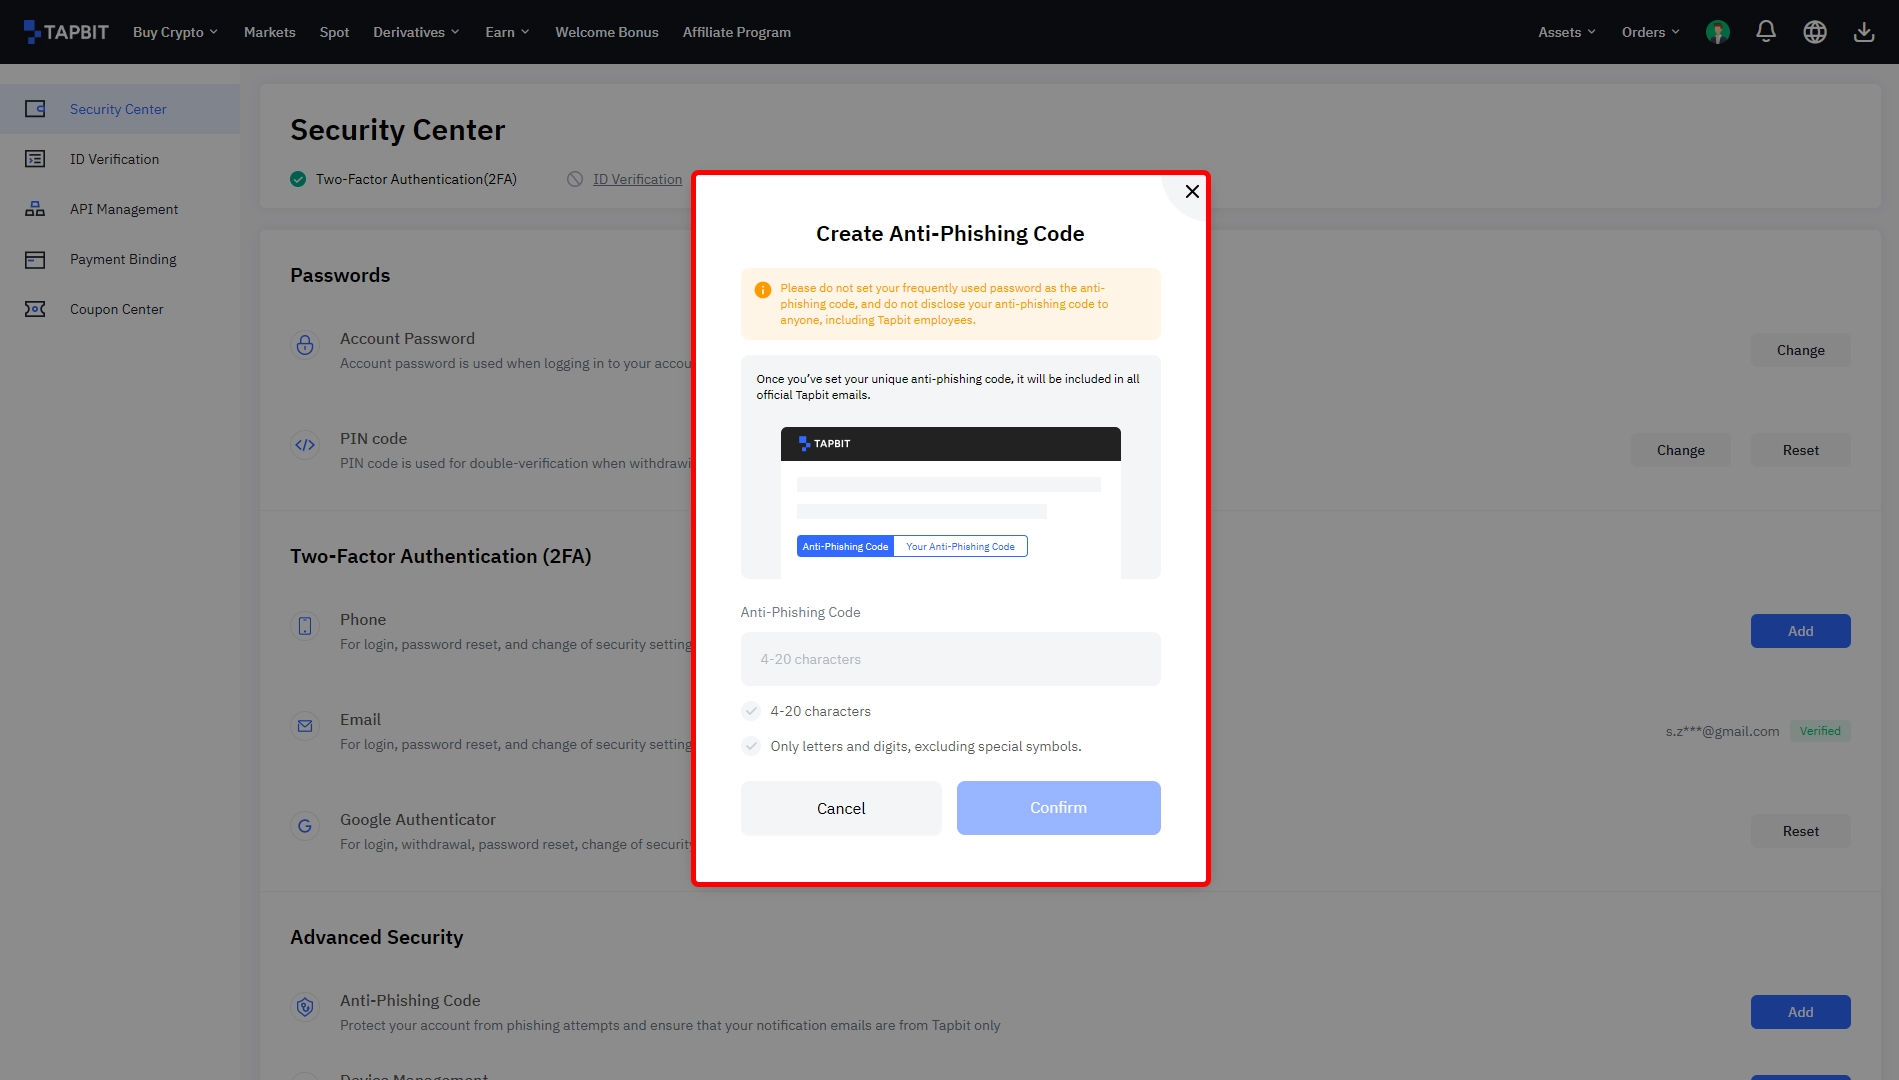
Task: Select ID Verification in the sidebar
Action: 120,159
